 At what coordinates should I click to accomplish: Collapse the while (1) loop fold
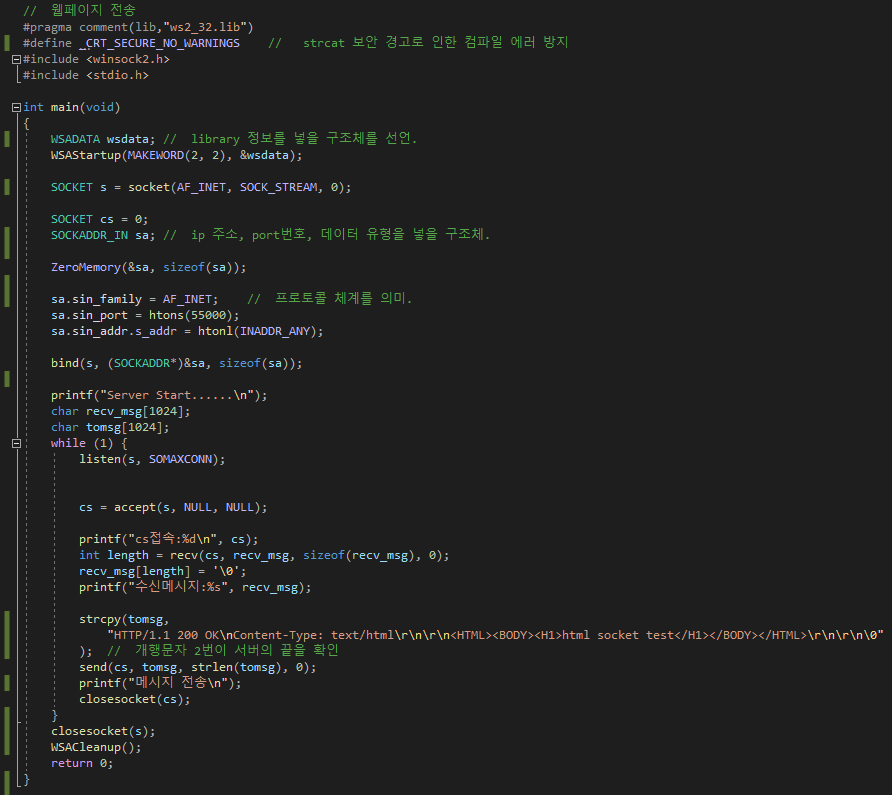click(16, 443)
